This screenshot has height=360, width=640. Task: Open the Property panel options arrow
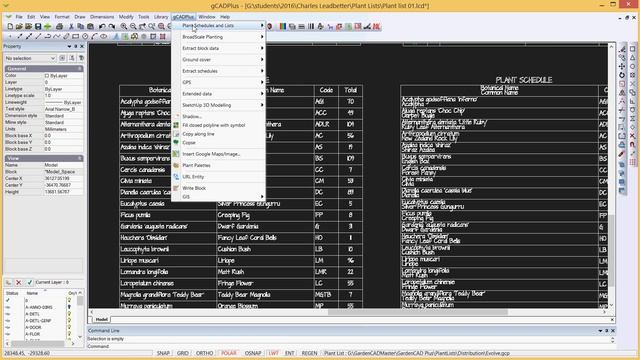click(69, 47)
